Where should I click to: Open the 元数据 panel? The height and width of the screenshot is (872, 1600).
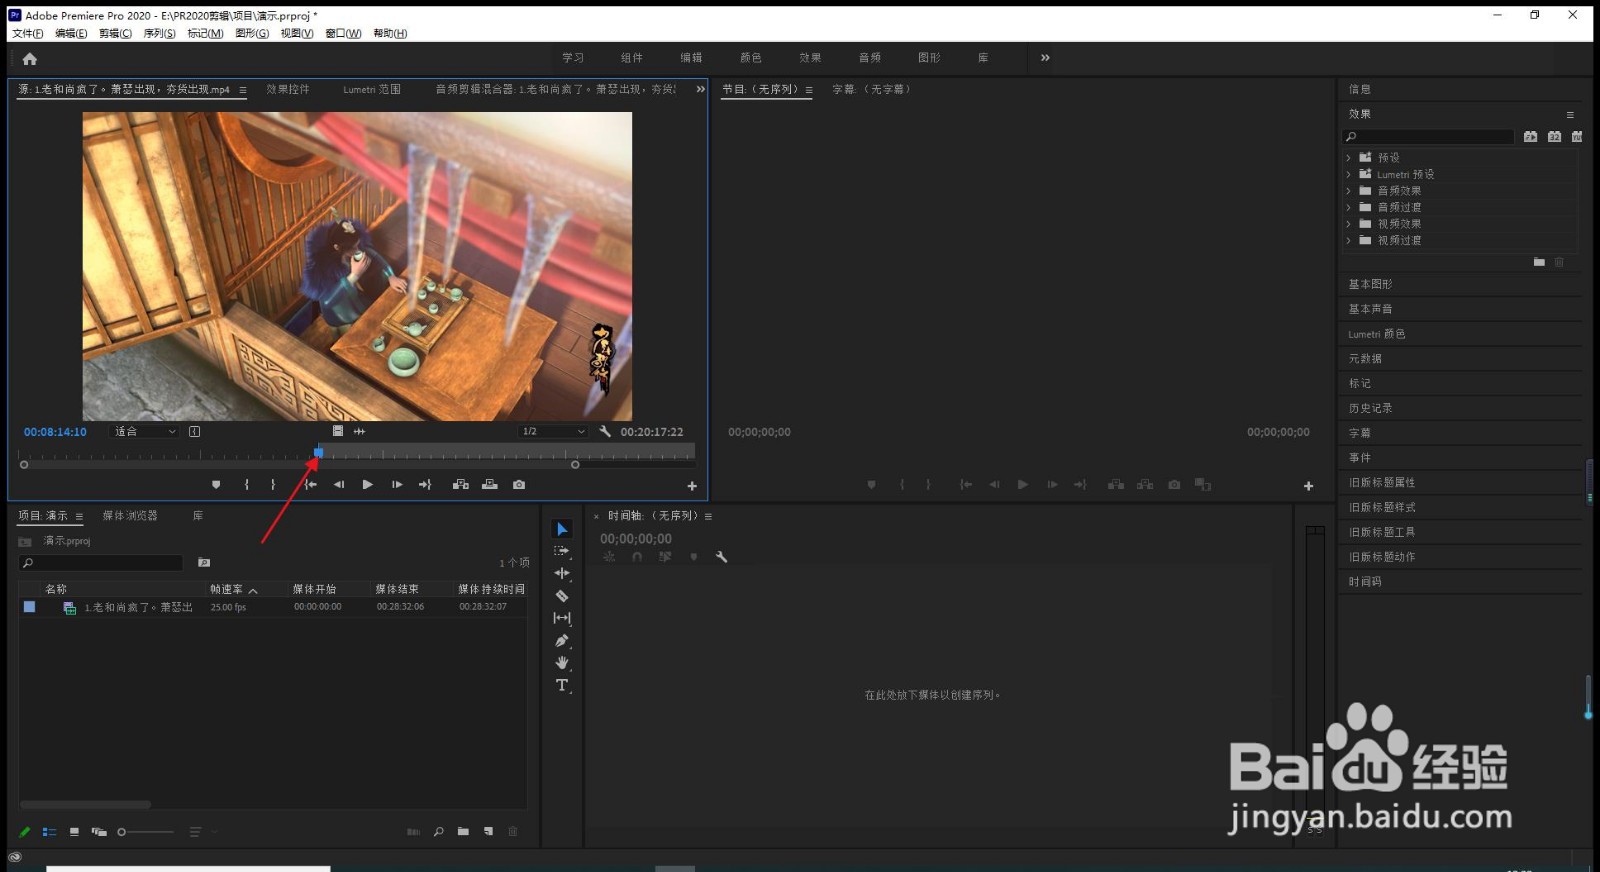tap(1365, 358)
